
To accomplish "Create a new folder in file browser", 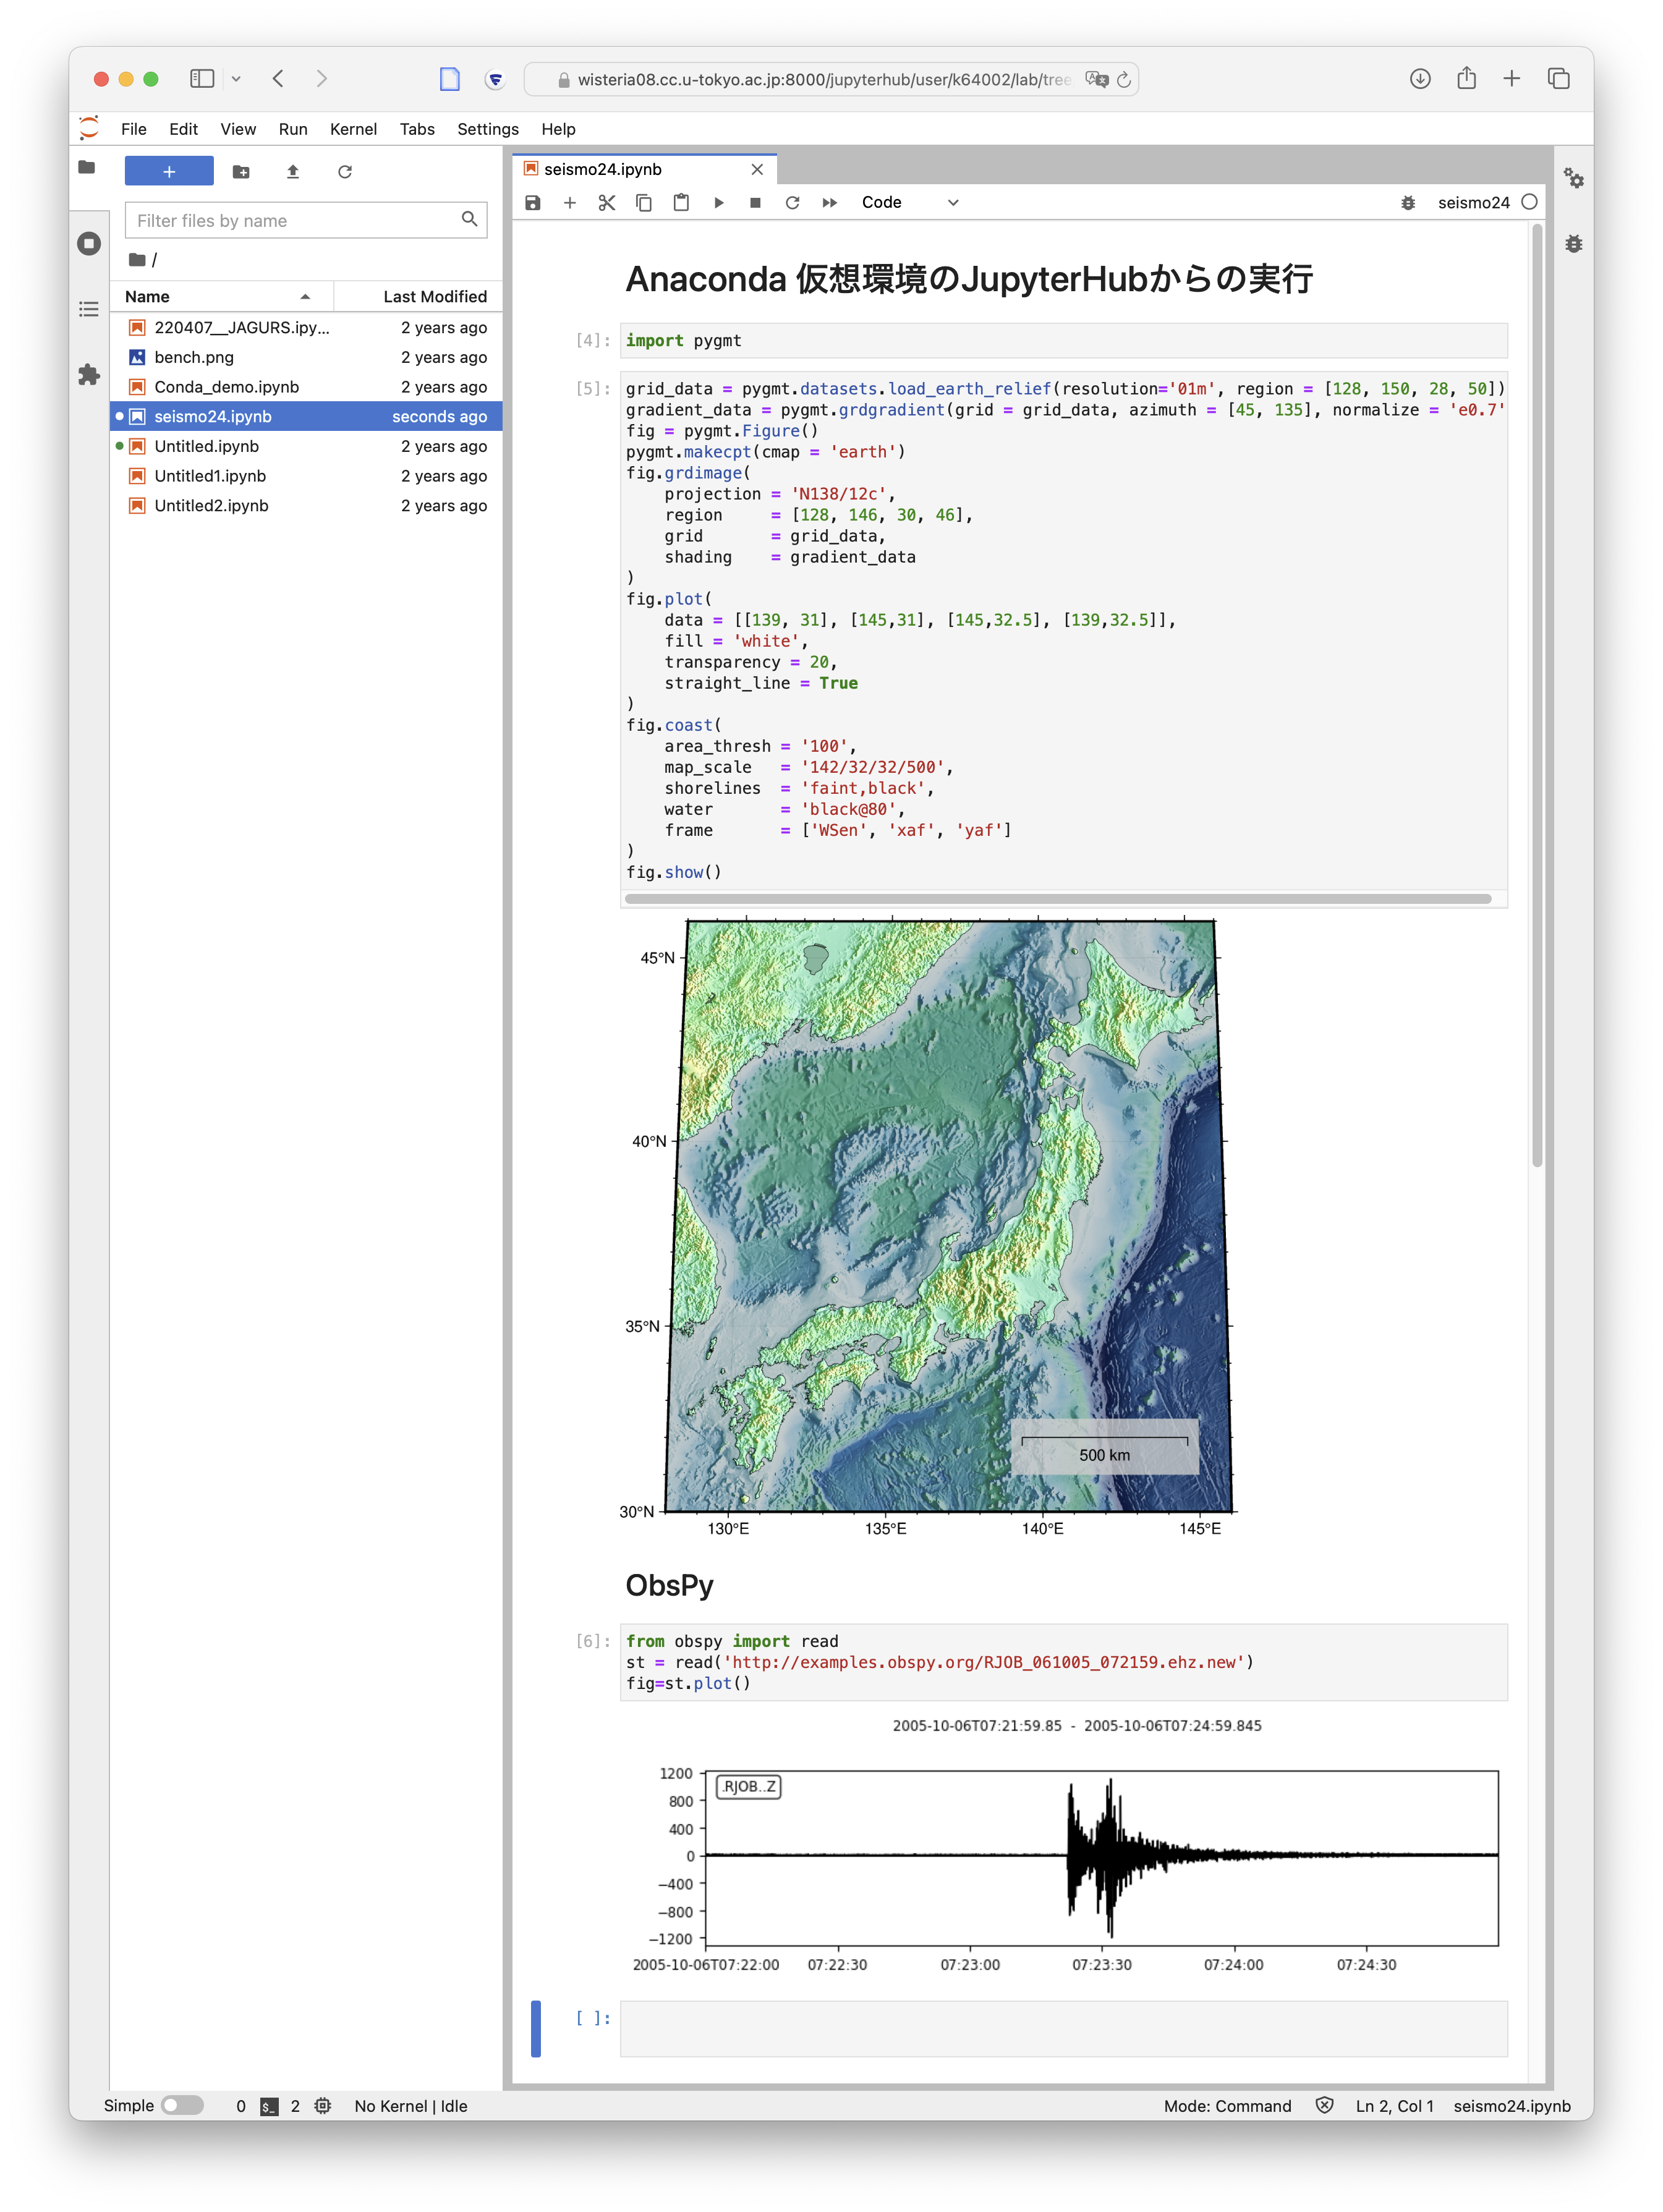I will pos(241,172).
